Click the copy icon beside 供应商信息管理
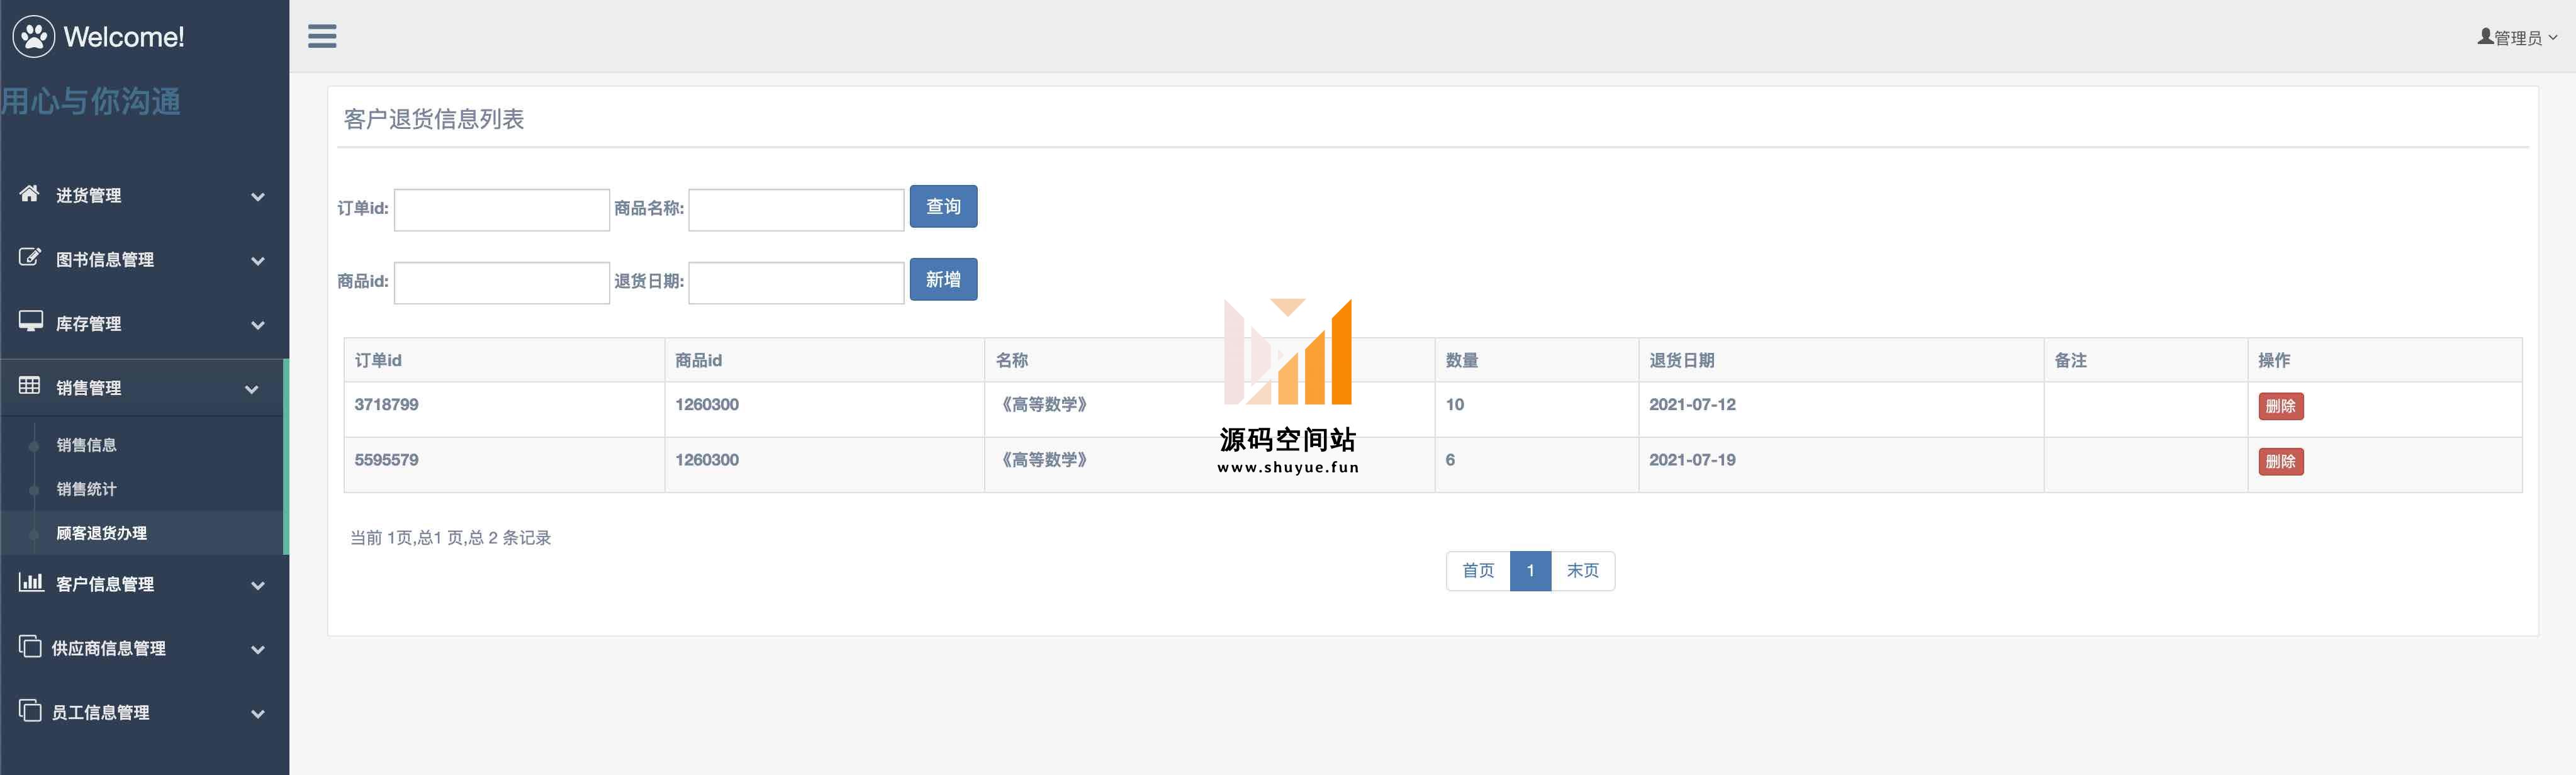This screenshot has height=775, width=2576. pos(30,646)
